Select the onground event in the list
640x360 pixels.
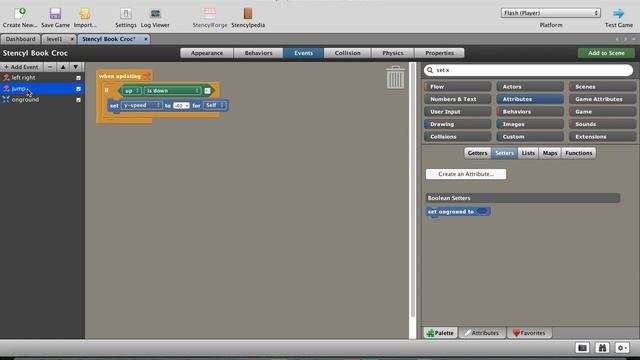pyautogui.click(x=42, y=100)
